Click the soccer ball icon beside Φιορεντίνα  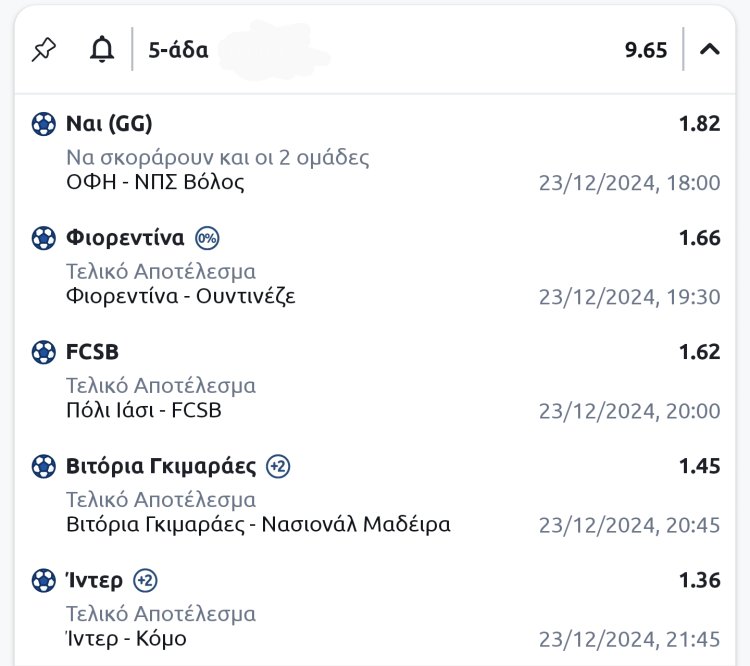pos(43,238)
